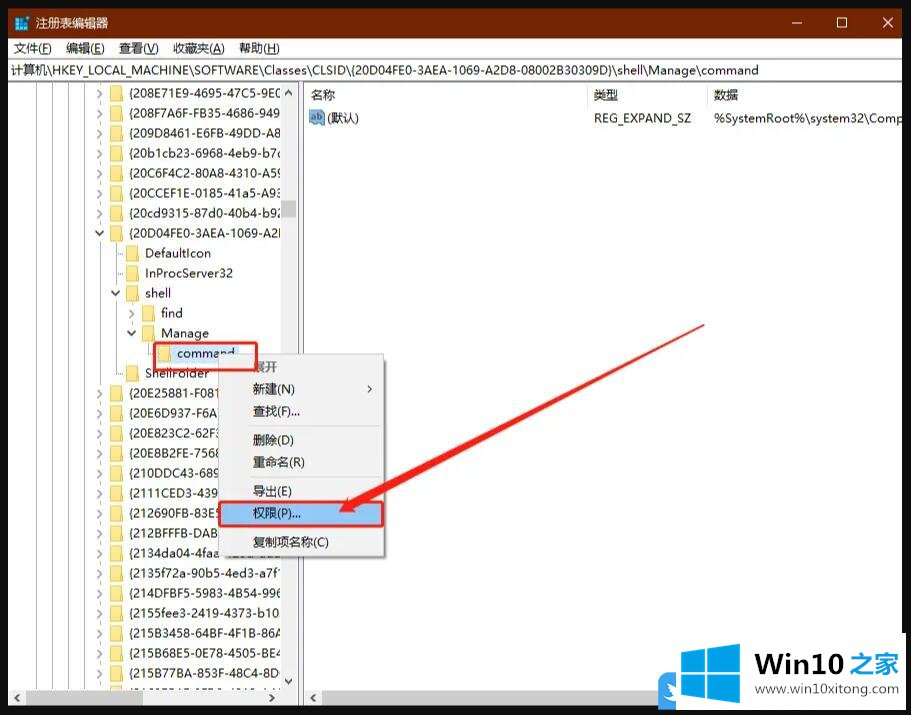Image resolution: width=911 pixels, height=715 pixels.
Task: Open the 帮助(H) menu
Action: (259, 49)
